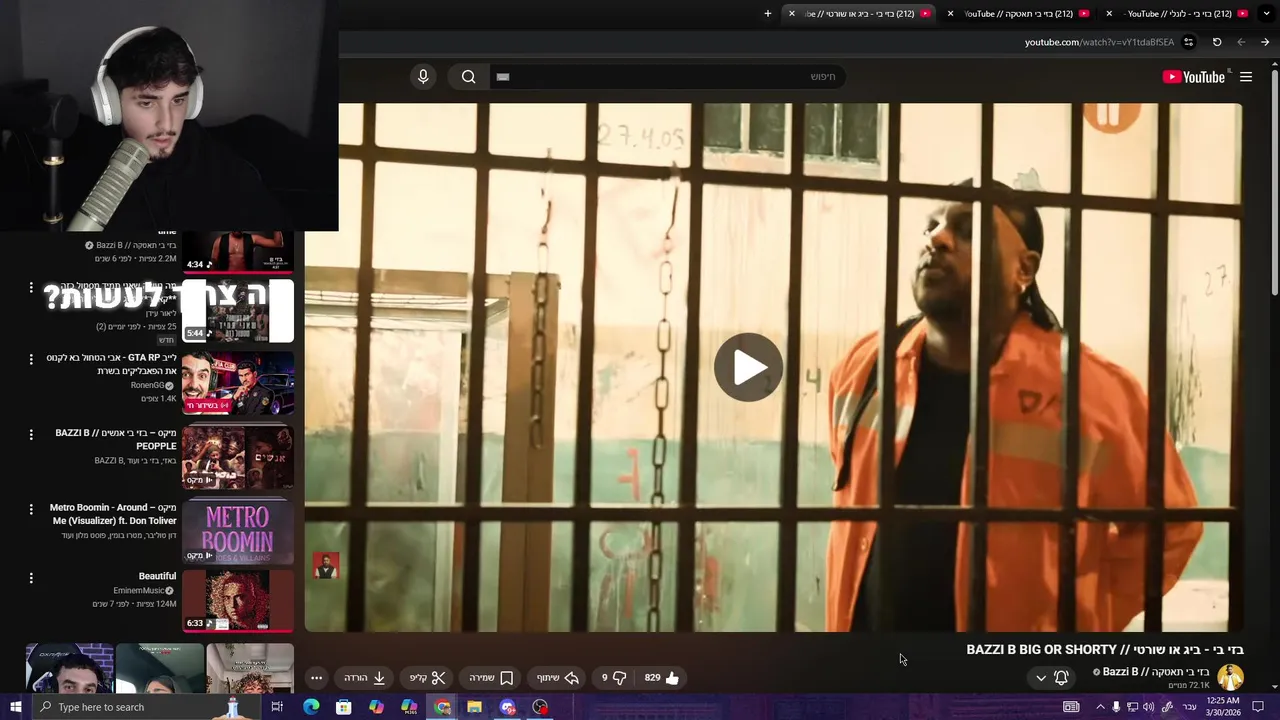Start voice search with microphone icon
The image size is (1280, 720).
click(x=423, y=77)
